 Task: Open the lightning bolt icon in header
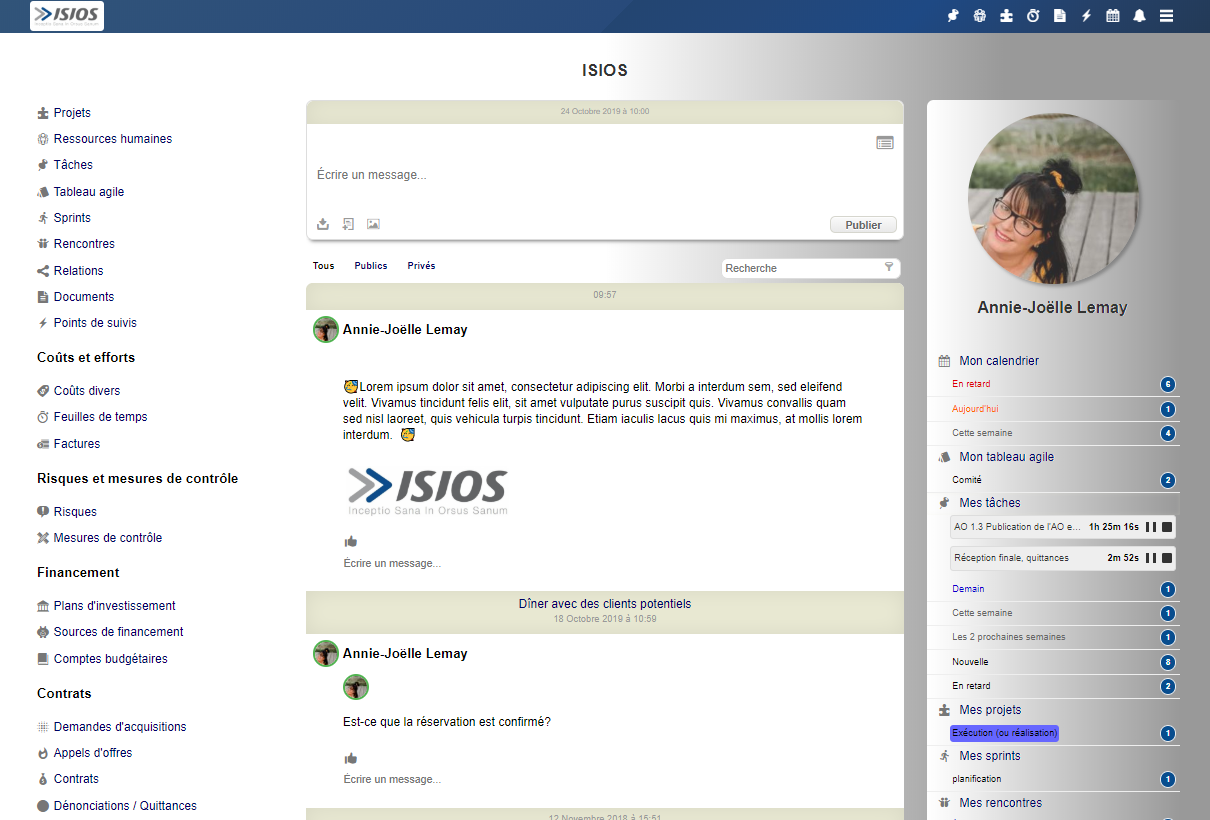[x=1086, y=16]
